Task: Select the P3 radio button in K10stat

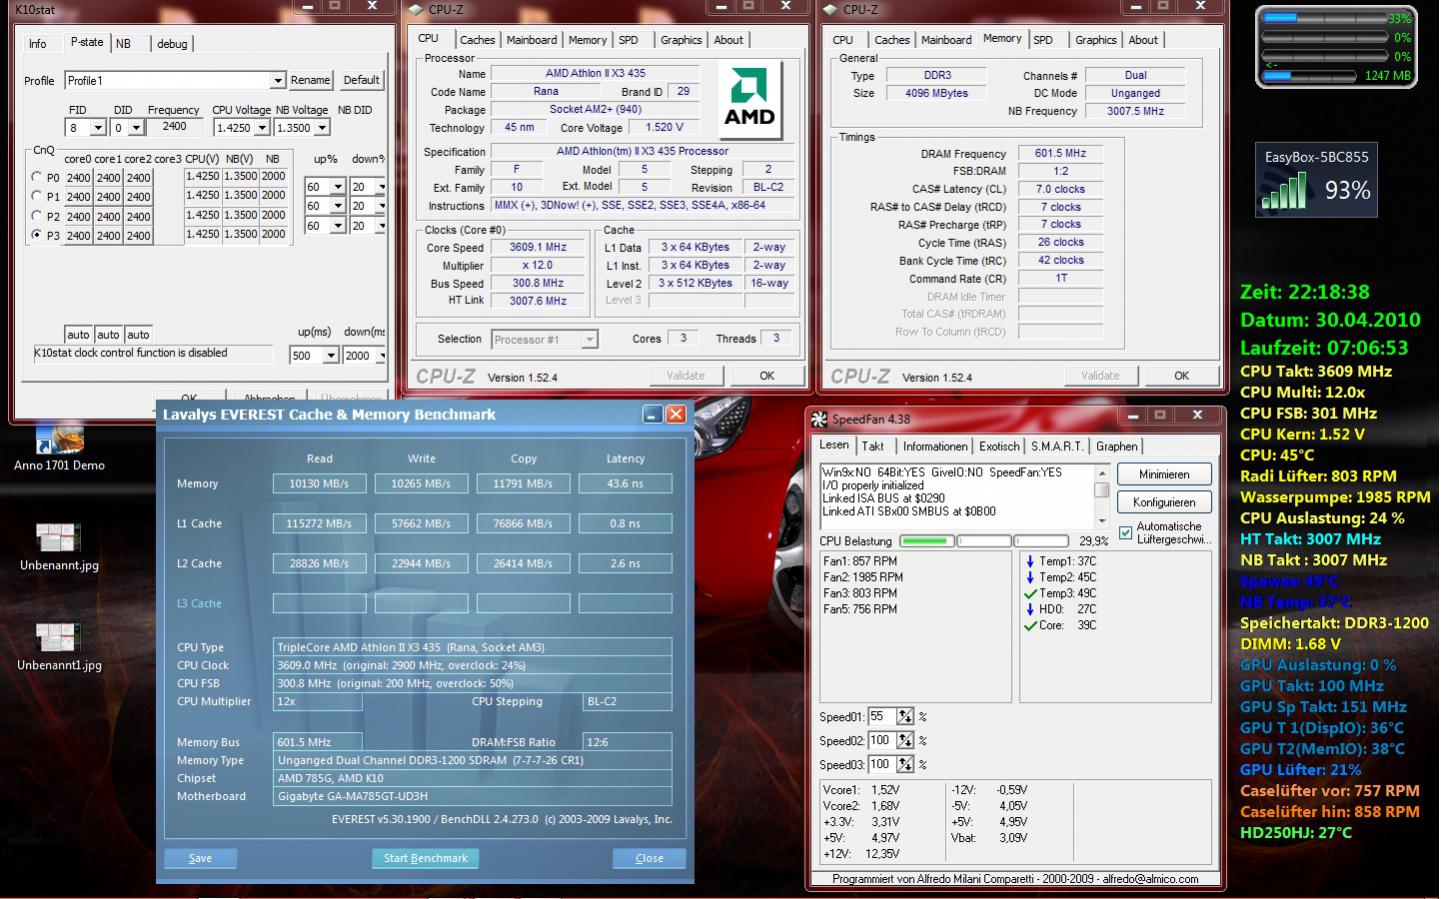Action: click(x=37, y=235)
